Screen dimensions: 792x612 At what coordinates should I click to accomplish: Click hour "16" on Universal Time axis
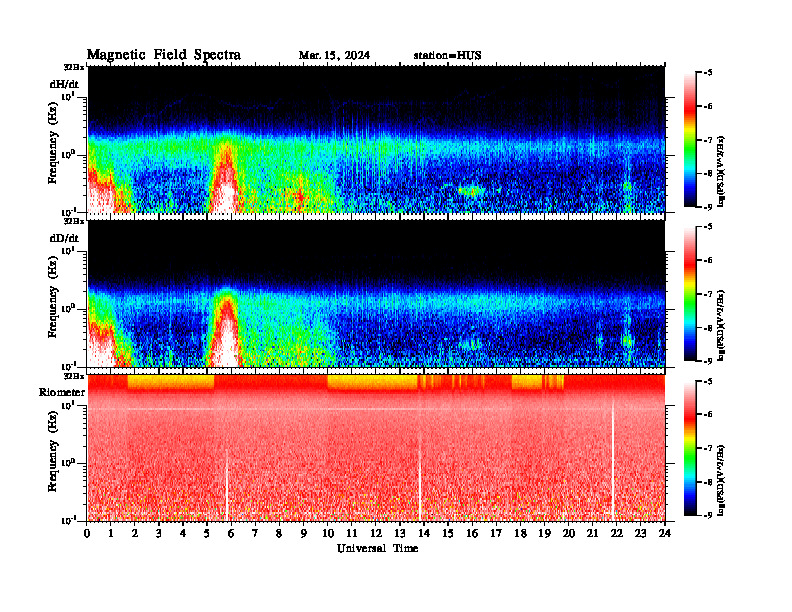tap(472, 534)
